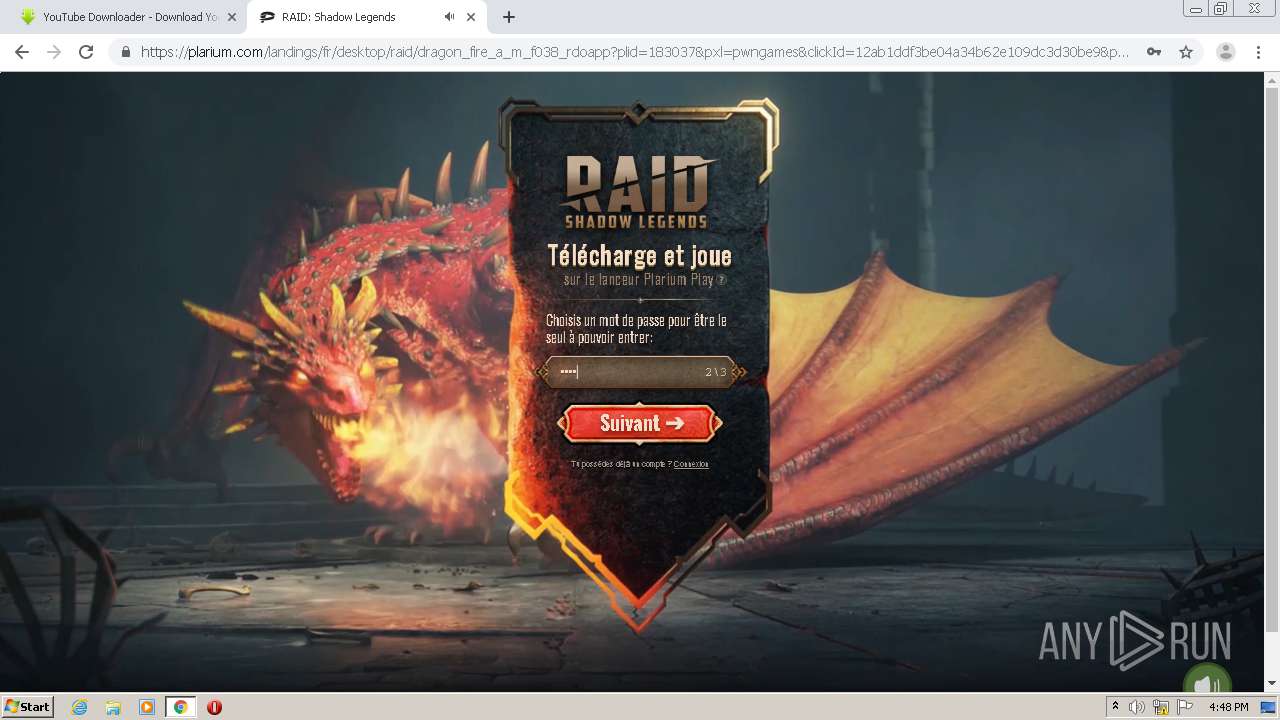Select the RAID: Shadow Legends tab

(365, 17)
